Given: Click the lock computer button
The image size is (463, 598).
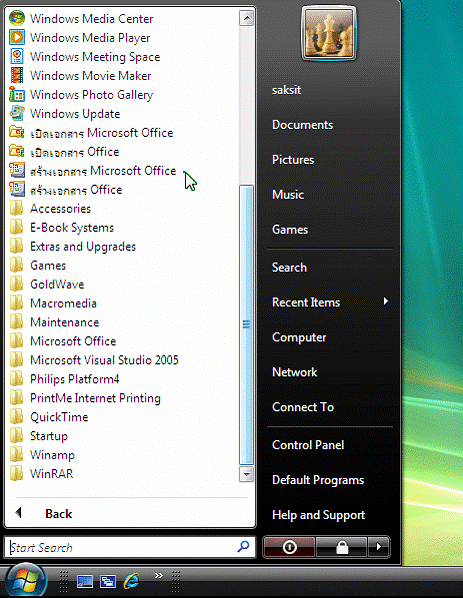Looking at the screenshot, I should [342, 547].
